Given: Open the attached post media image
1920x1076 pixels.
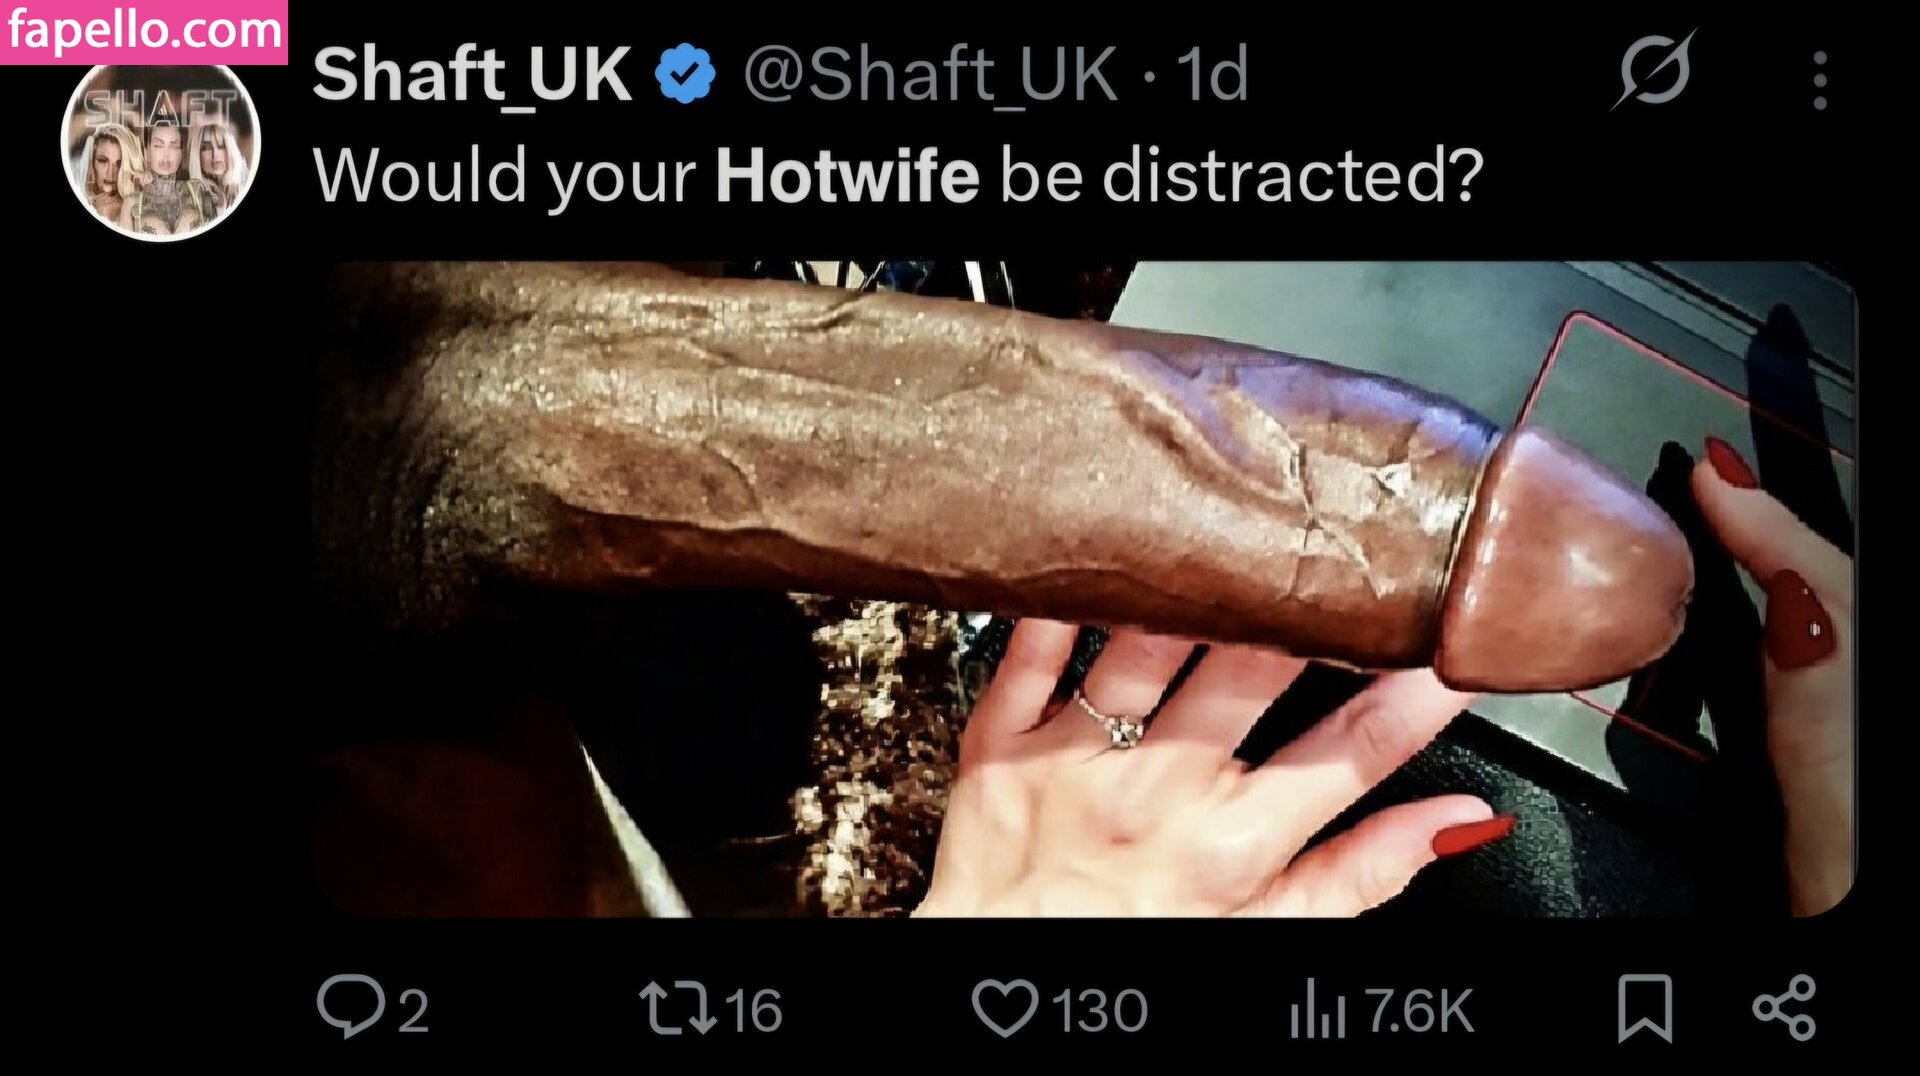Looking at the screenshot, I should (x=1085, y=589).
